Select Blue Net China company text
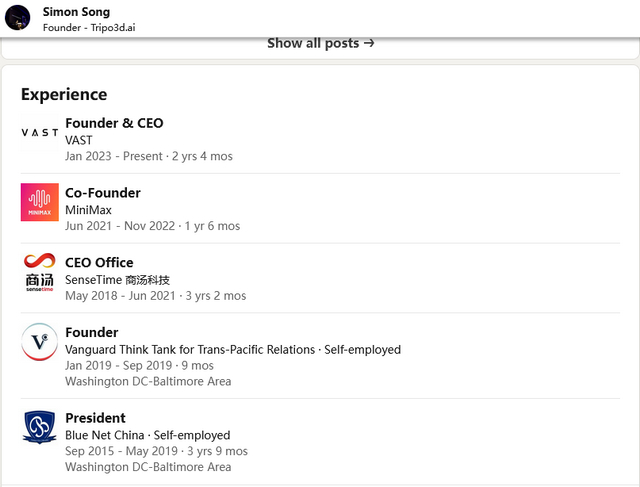This screenshot has width=640, height=487. [105, 435]
